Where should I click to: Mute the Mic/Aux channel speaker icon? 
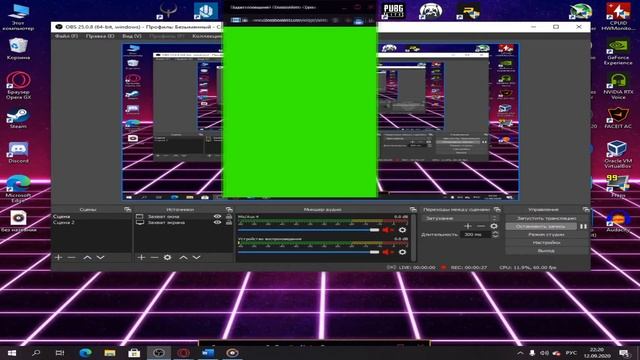[387, 230]
